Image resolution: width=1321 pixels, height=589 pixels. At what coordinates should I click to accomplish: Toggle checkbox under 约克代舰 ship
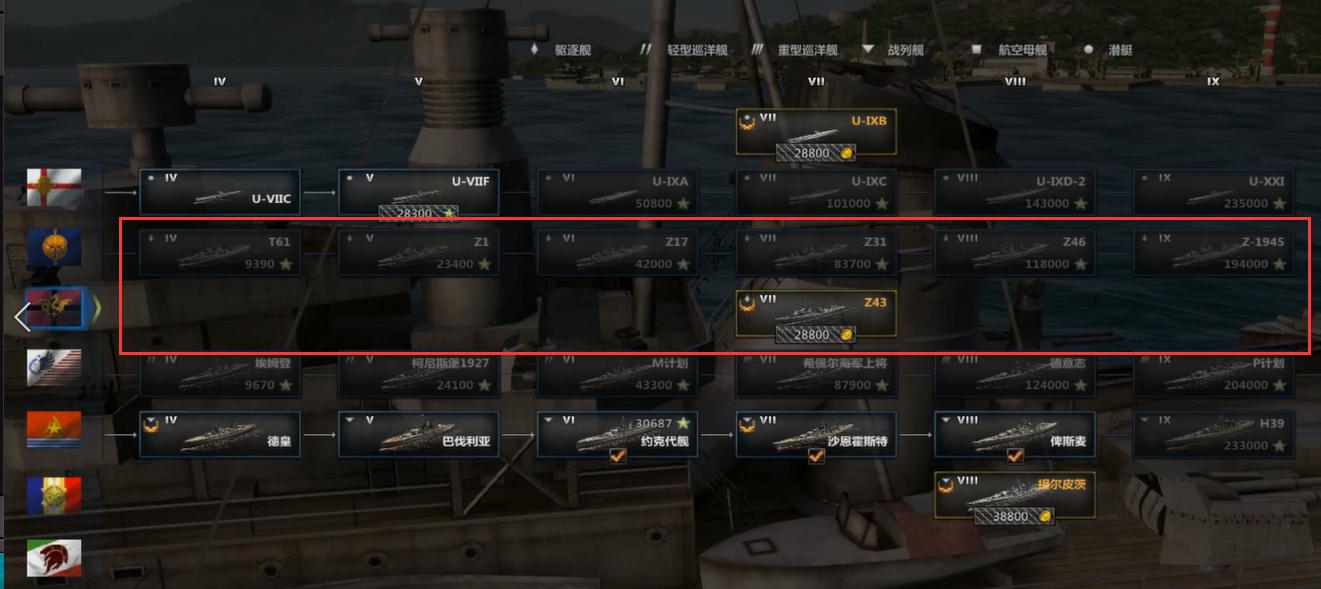617,456
